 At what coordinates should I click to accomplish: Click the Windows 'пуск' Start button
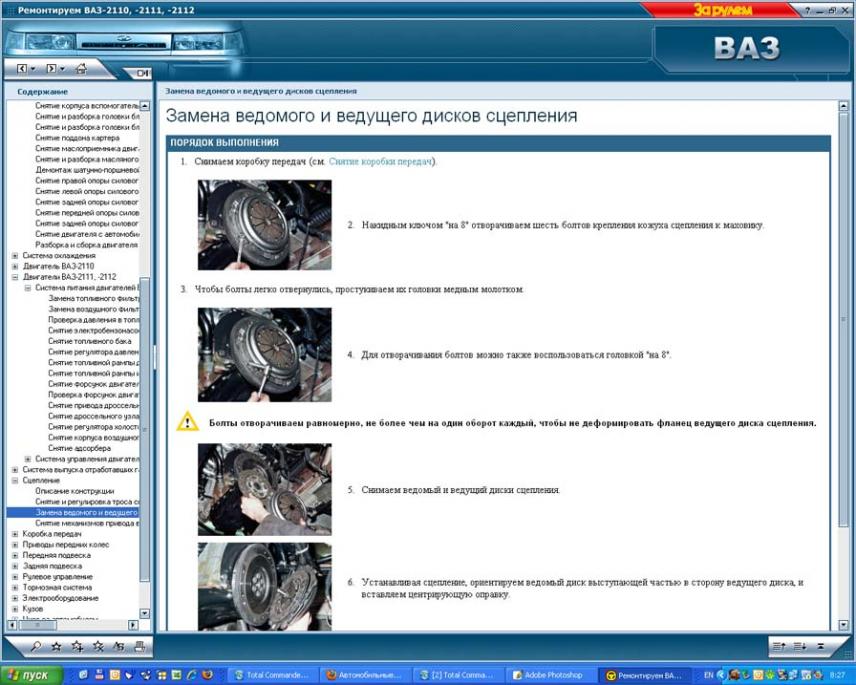point(32,675)
